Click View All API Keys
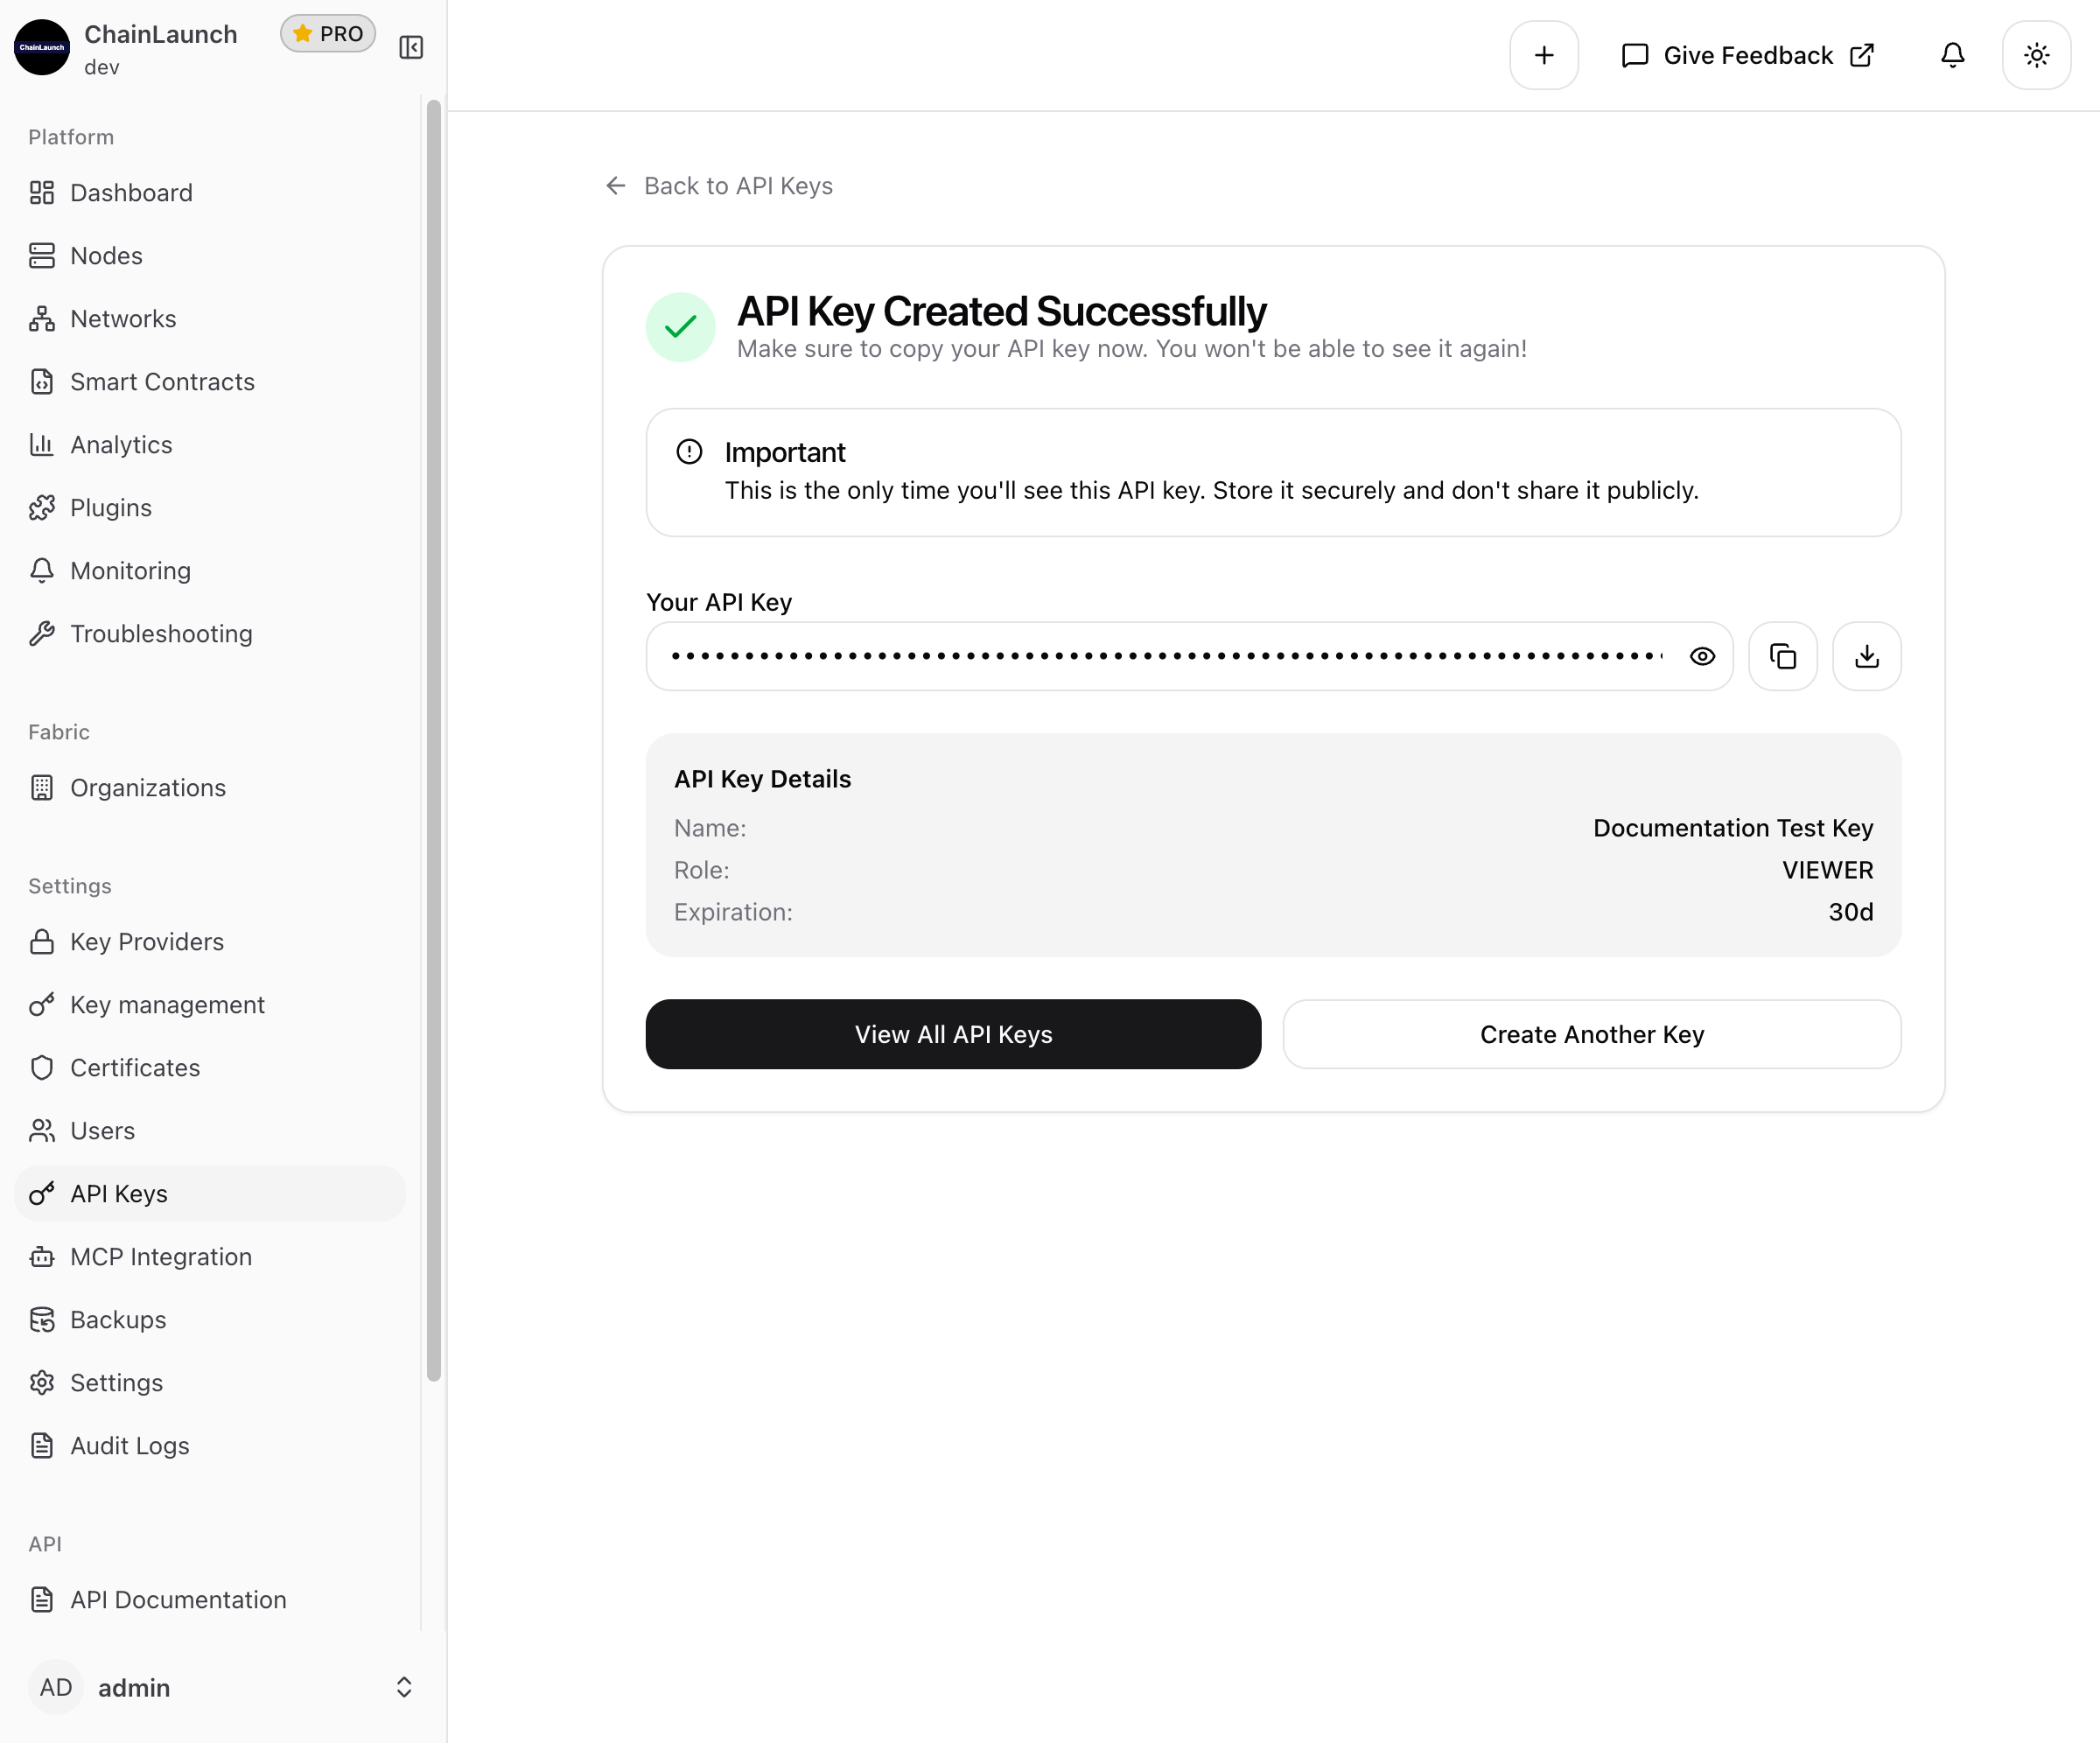Screen dimensions: 2100x1743 click(x=953, y=1034)
